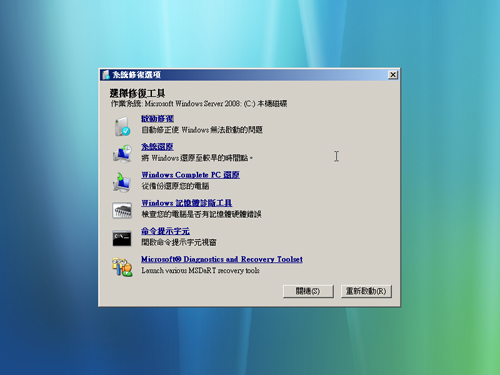This screenshot has height=375, width=500.
Task: Click the operating system info line
Action: click(x=199, y=104)
